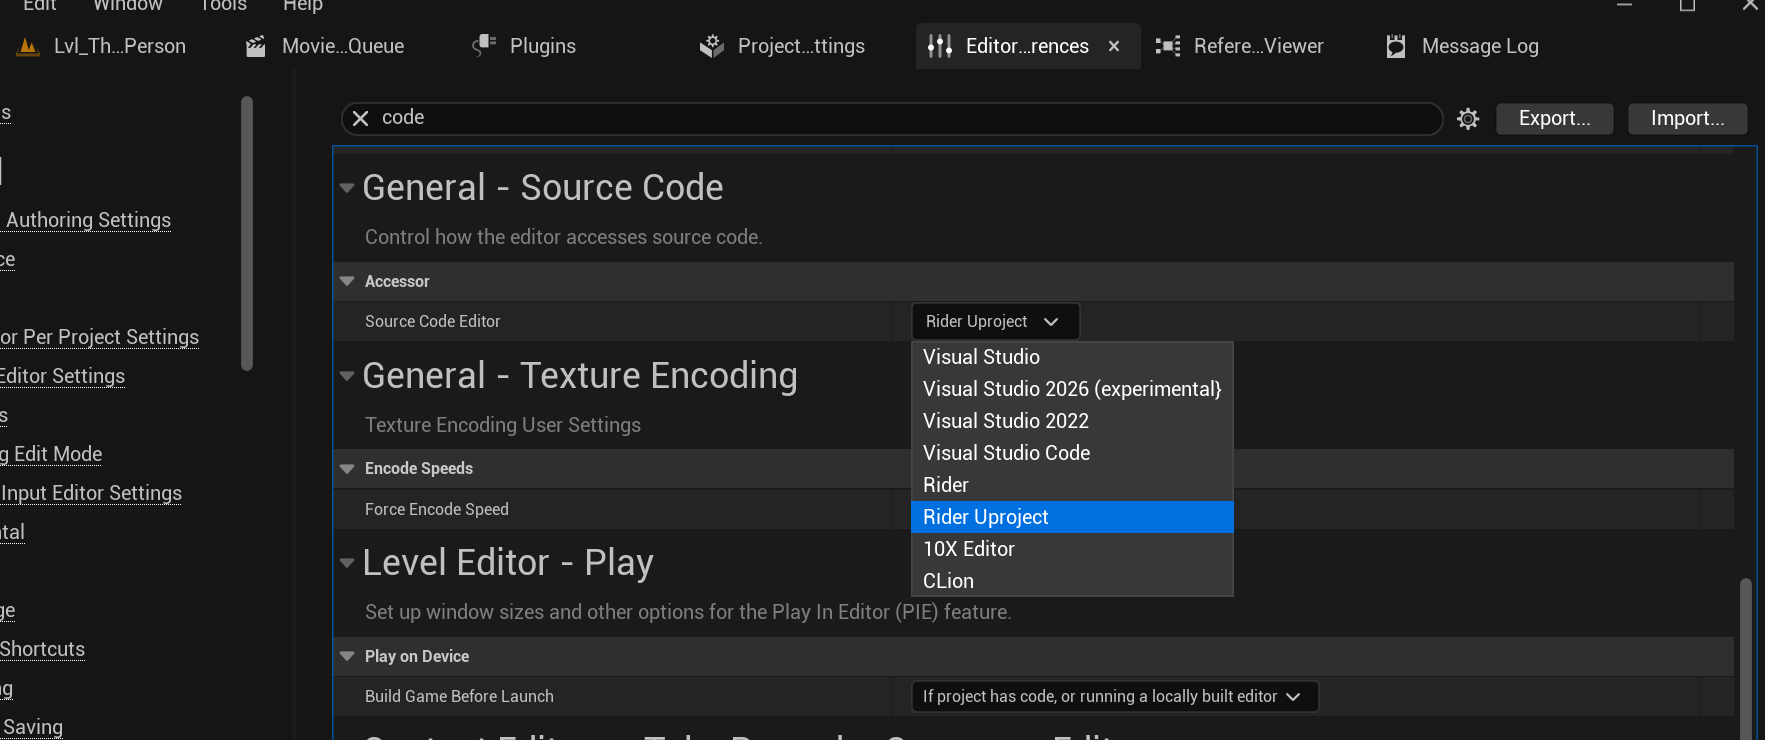Choose 10X Editor as source code editor
Screen dimensions: 1765x740
[968, 549]
